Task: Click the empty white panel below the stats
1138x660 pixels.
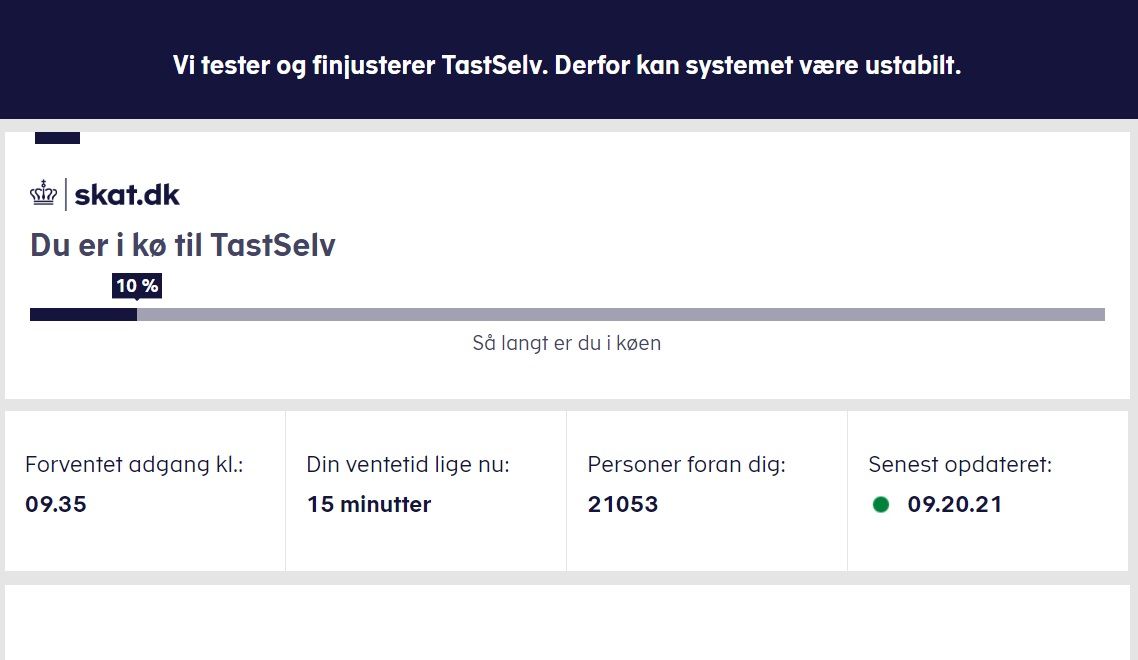Action: [567, 622]
